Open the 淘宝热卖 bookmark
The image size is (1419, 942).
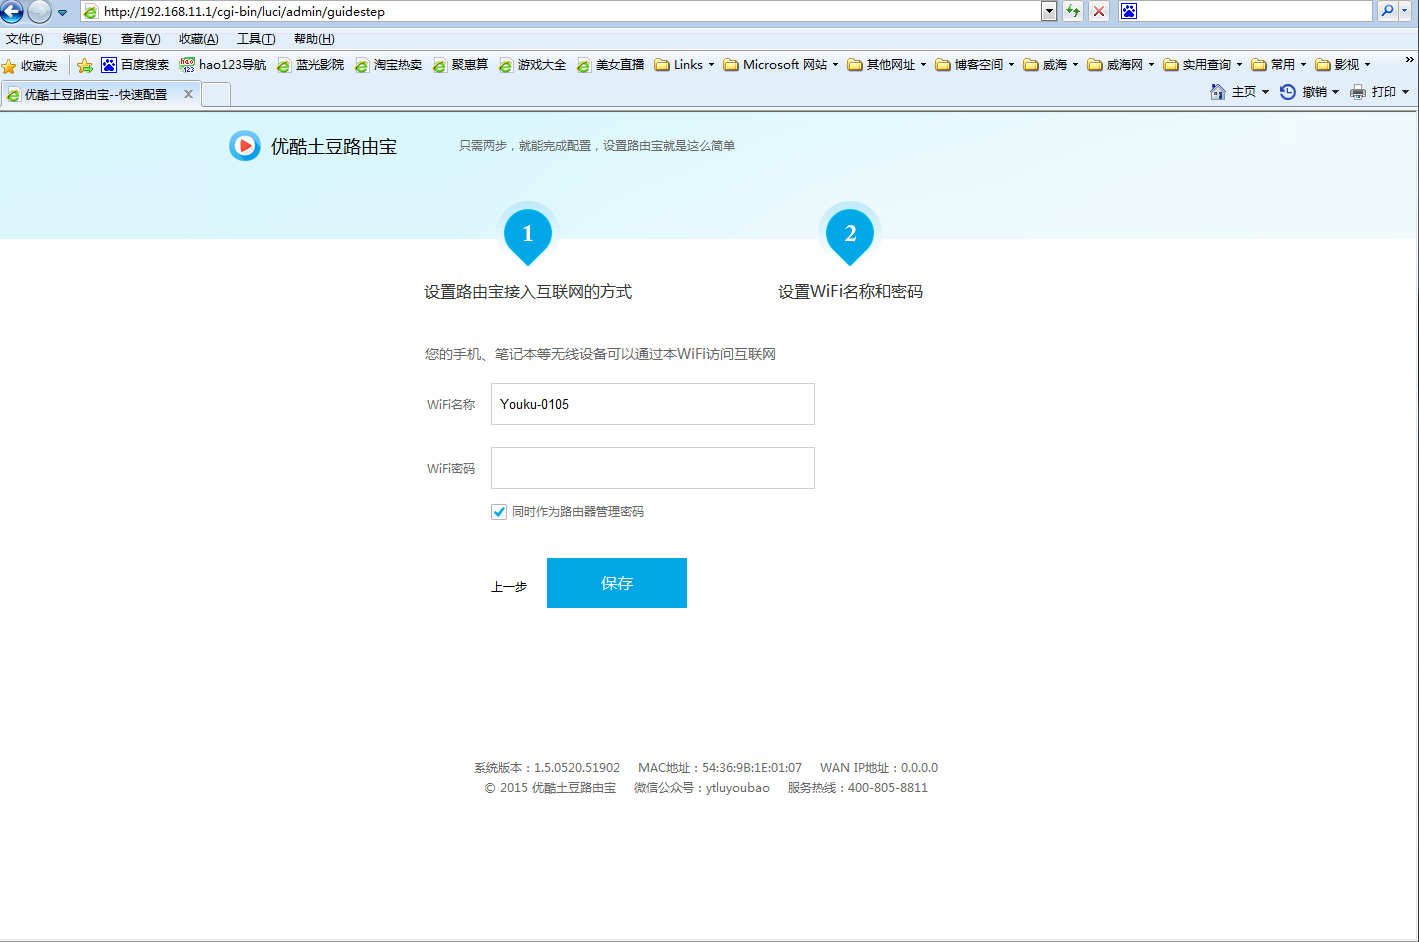(388, 65)
